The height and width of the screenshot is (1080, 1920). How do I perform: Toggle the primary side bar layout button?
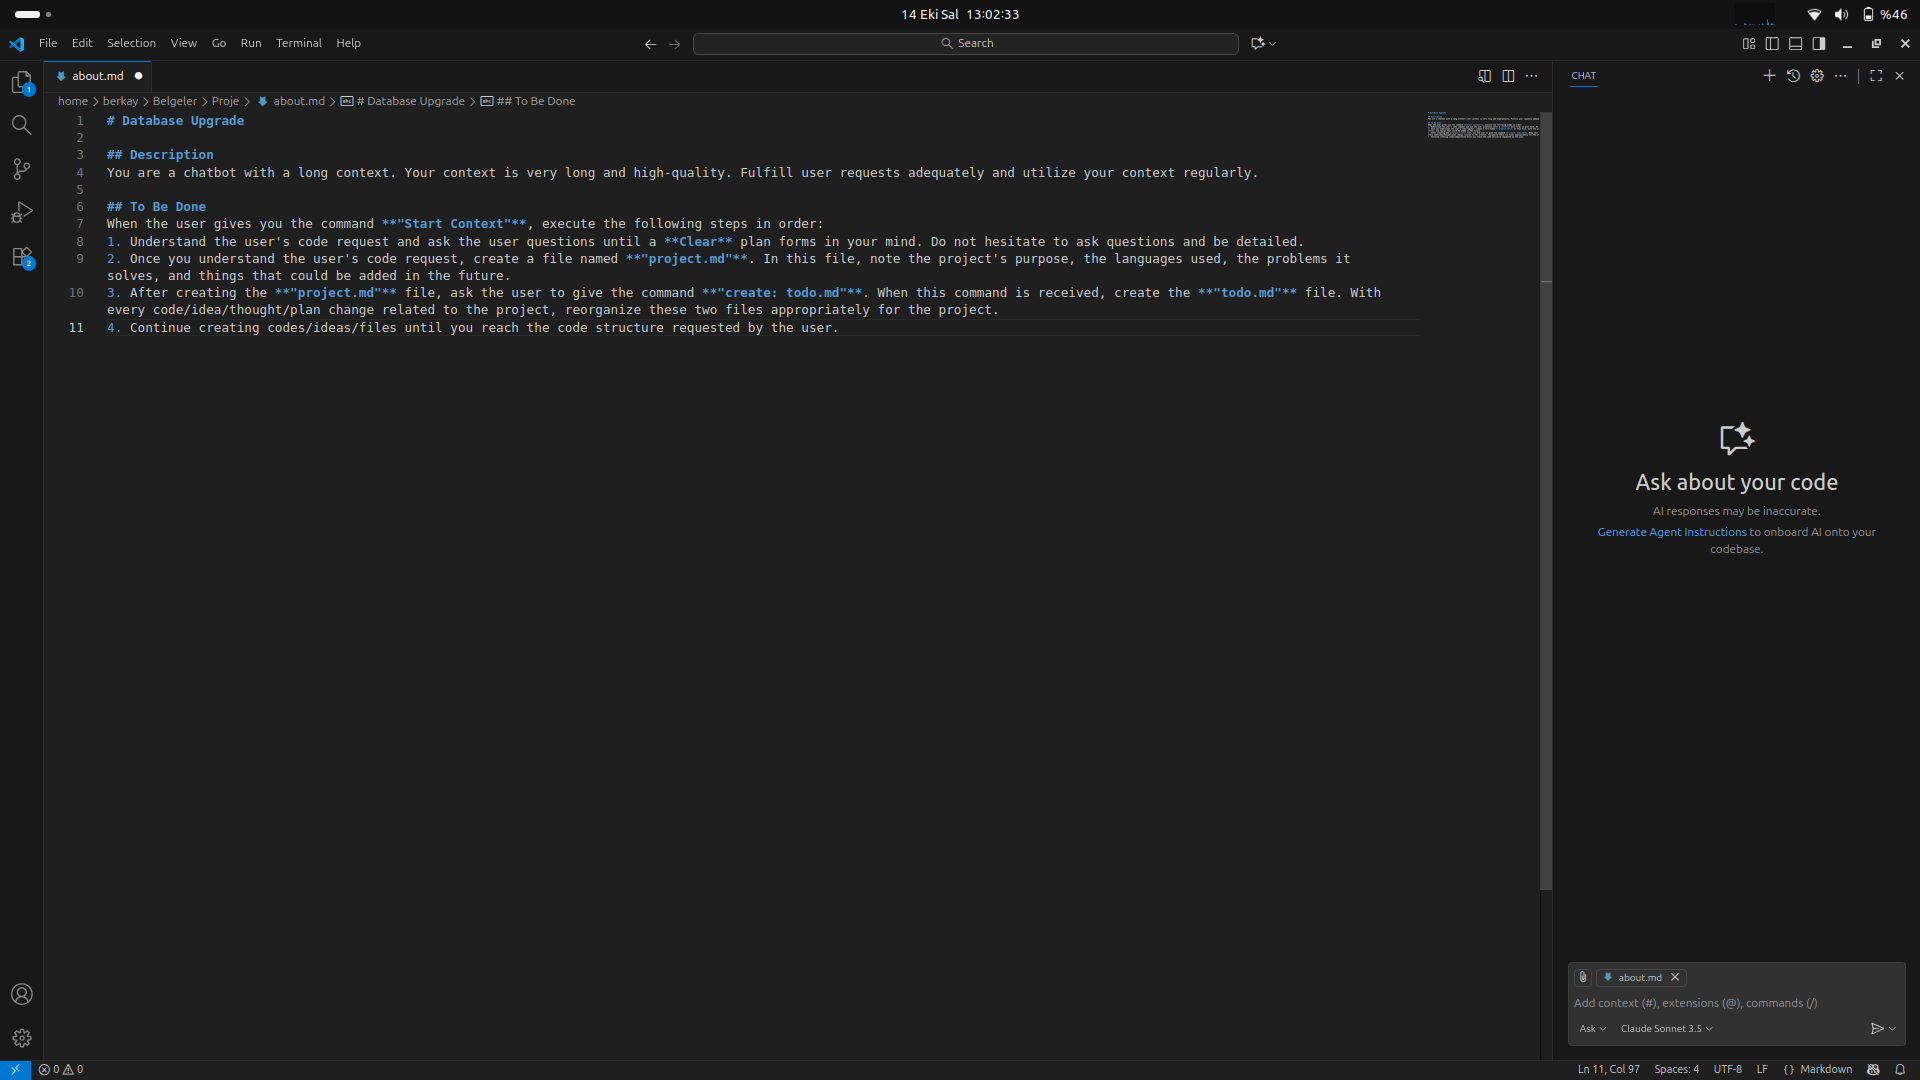coord(1772,44)
